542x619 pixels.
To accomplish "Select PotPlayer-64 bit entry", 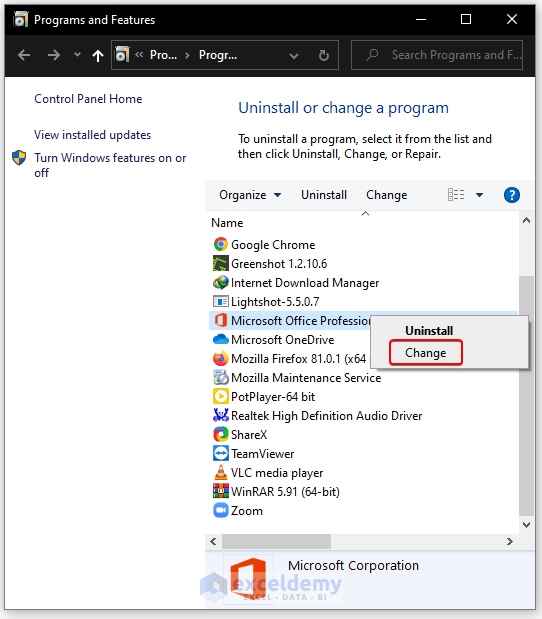I will 273,397.
